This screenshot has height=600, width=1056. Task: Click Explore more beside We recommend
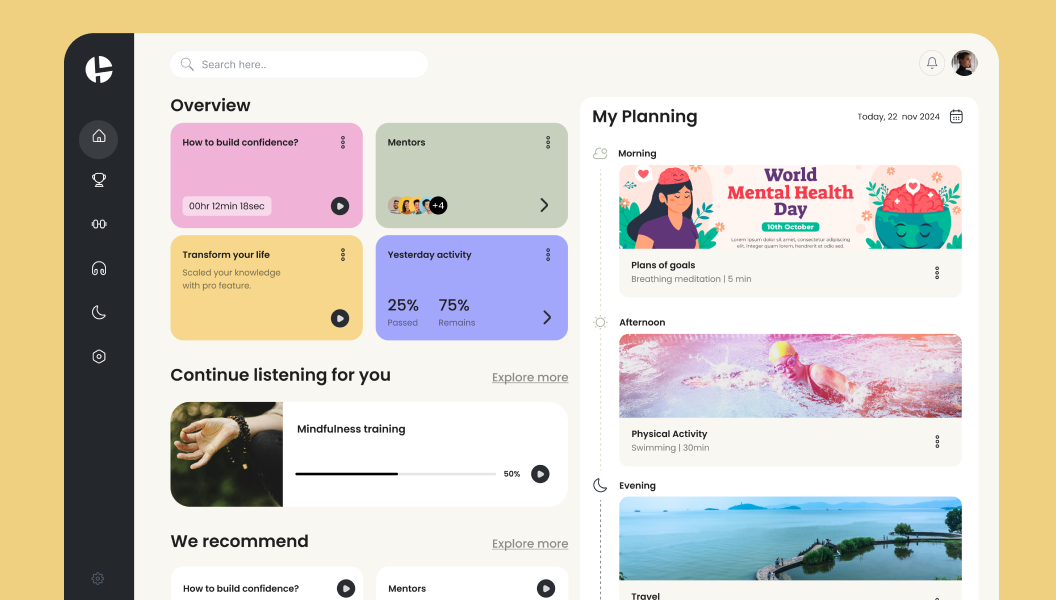[x=530, y=543]
